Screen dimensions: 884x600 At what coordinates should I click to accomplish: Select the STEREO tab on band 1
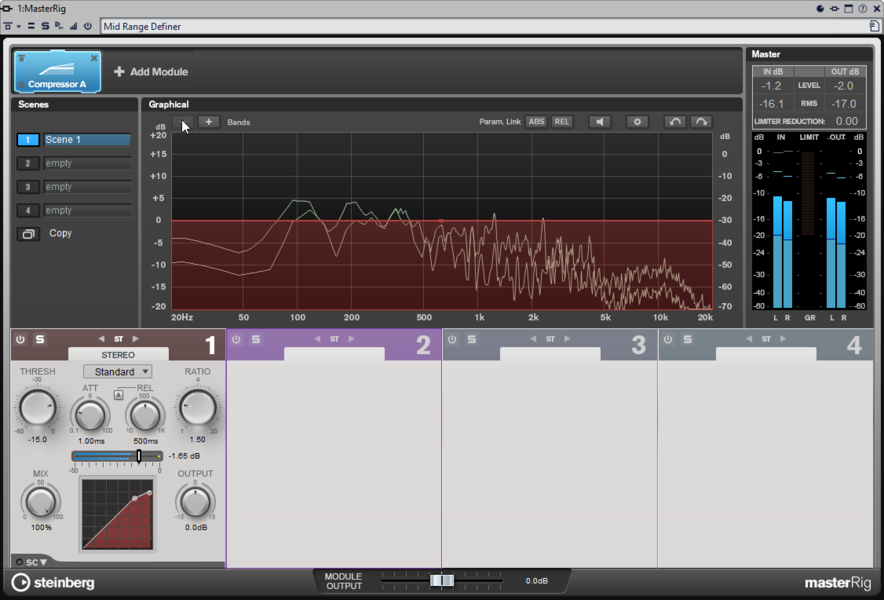118,355
